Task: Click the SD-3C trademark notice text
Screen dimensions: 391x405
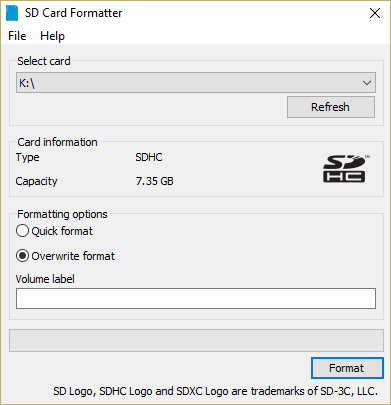Action: (215, 391)
